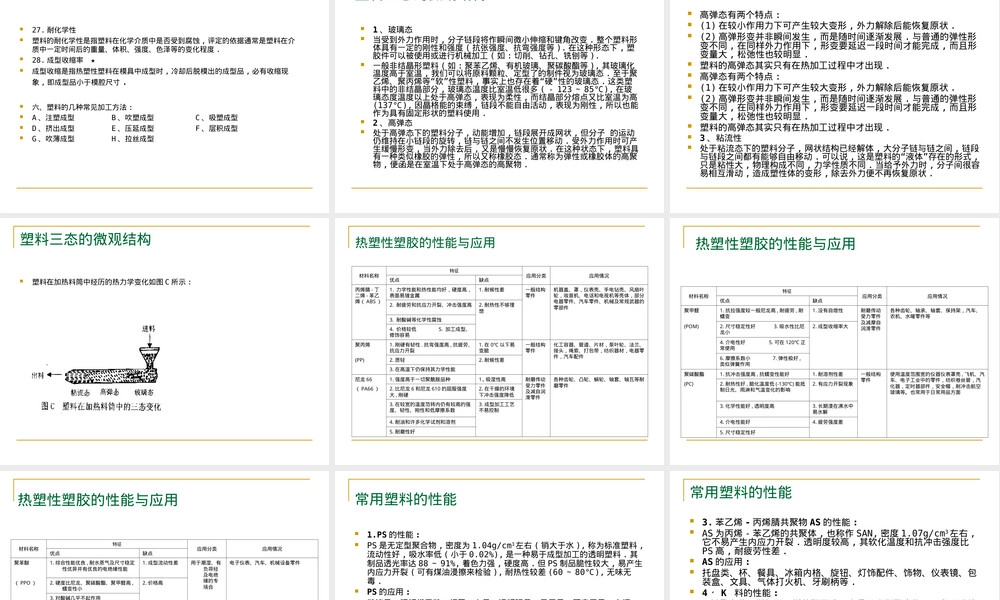
Task: Click the 丙烯腈-丁二烯-苯乙烯 (ABS) table cell
Action: tap(369, 312)
